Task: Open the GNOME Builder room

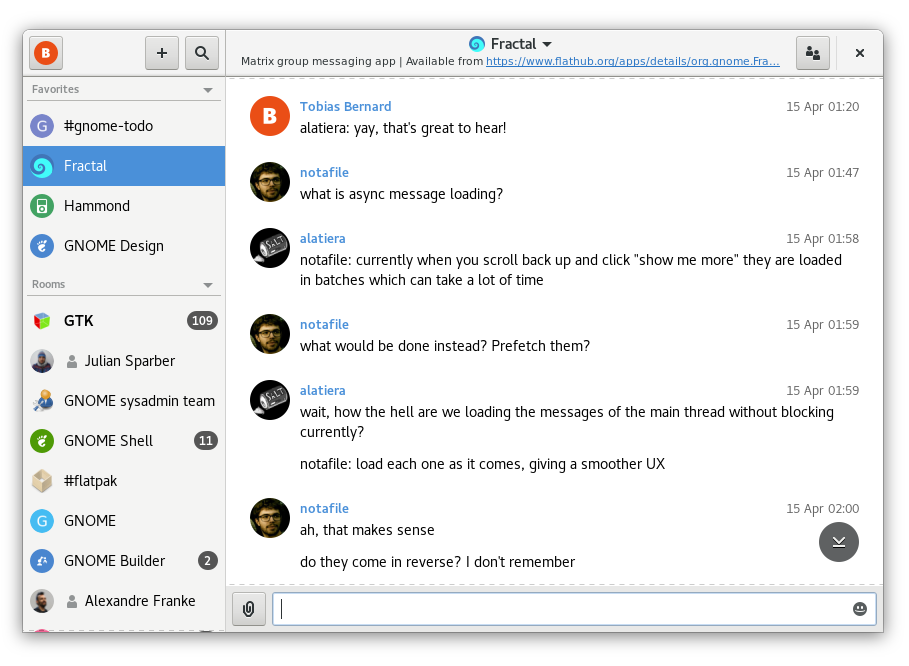Action: [124, 561]
